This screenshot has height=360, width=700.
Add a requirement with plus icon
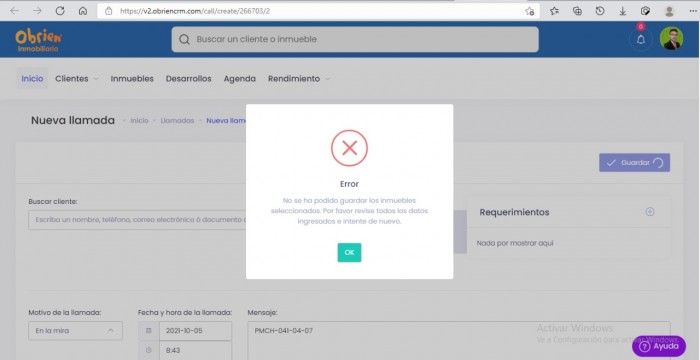click(x=650, y=212)
